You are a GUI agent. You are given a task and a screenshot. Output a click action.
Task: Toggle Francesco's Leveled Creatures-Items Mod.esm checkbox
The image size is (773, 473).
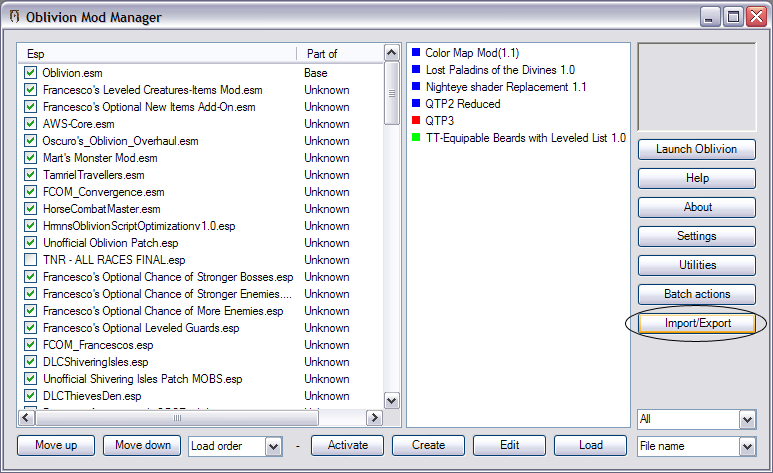click(31, 90)
